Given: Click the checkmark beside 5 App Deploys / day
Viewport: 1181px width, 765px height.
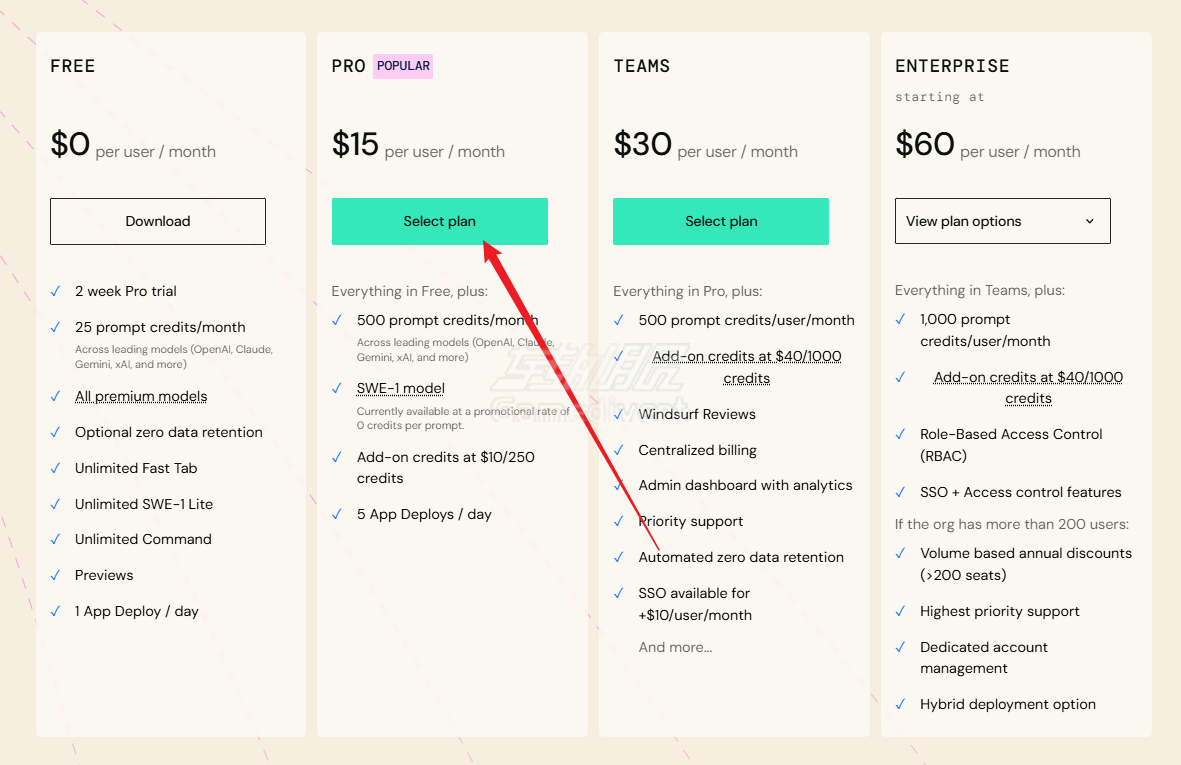Looking at the screenshot, I should tap(337, 514).
